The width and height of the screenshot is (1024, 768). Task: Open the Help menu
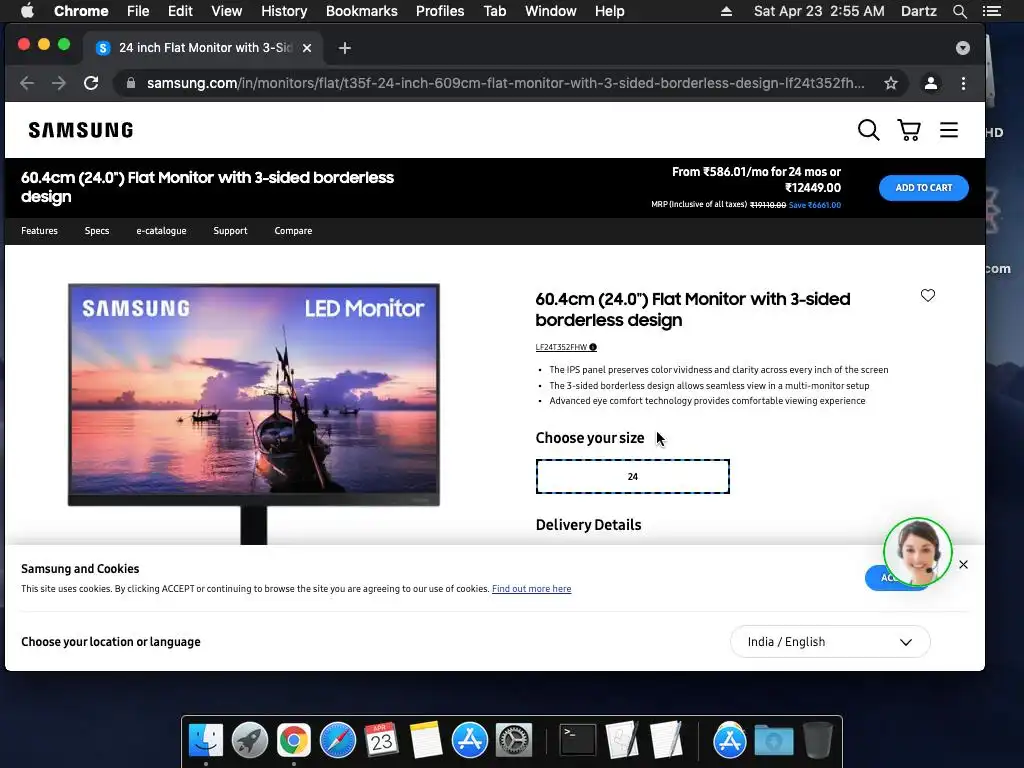[609, 11]
